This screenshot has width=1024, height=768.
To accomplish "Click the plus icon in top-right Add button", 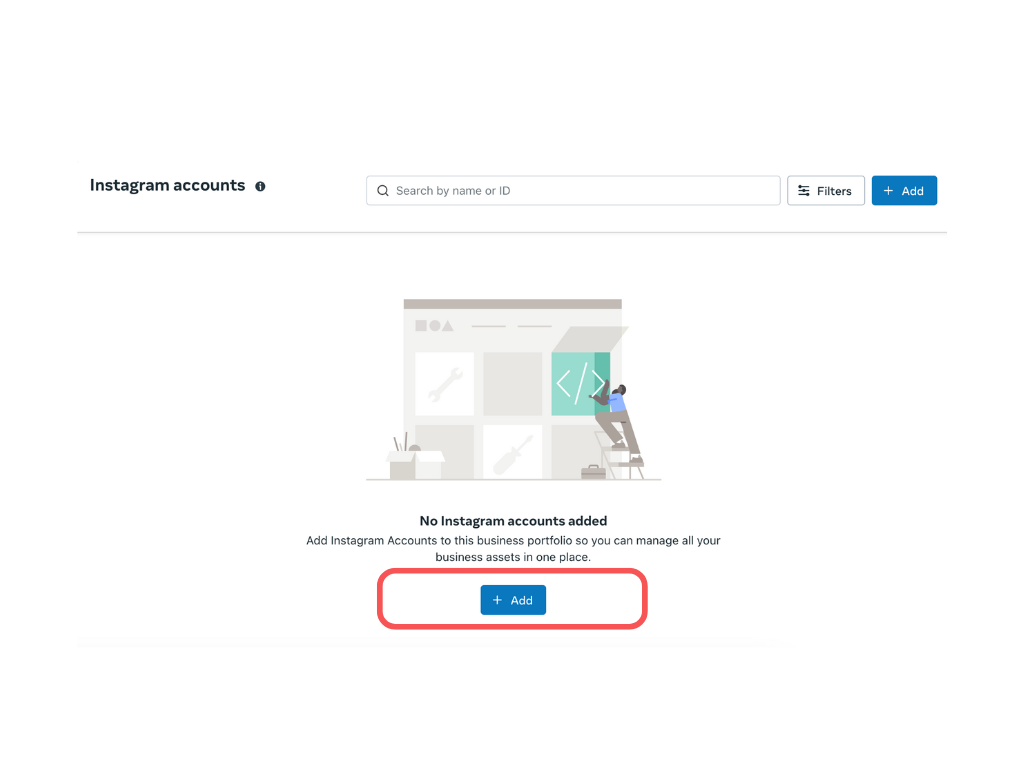I will pos(888,191).
